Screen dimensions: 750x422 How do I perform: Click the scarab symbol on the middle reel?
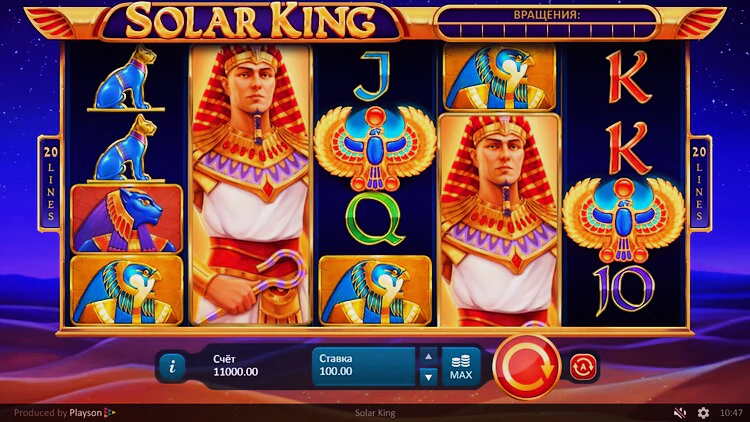(x=375, y=148)
